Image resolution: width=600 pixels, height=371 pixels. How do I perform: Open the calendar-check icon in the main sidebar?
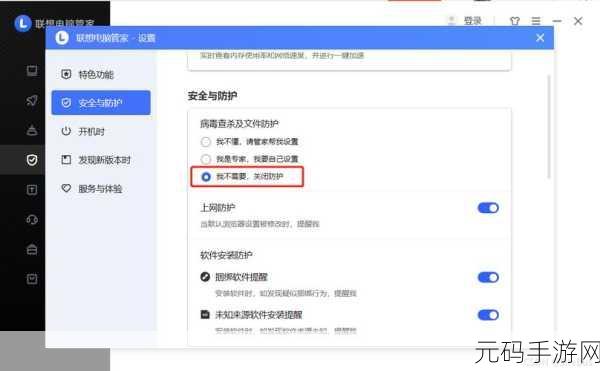pos(32,279)
